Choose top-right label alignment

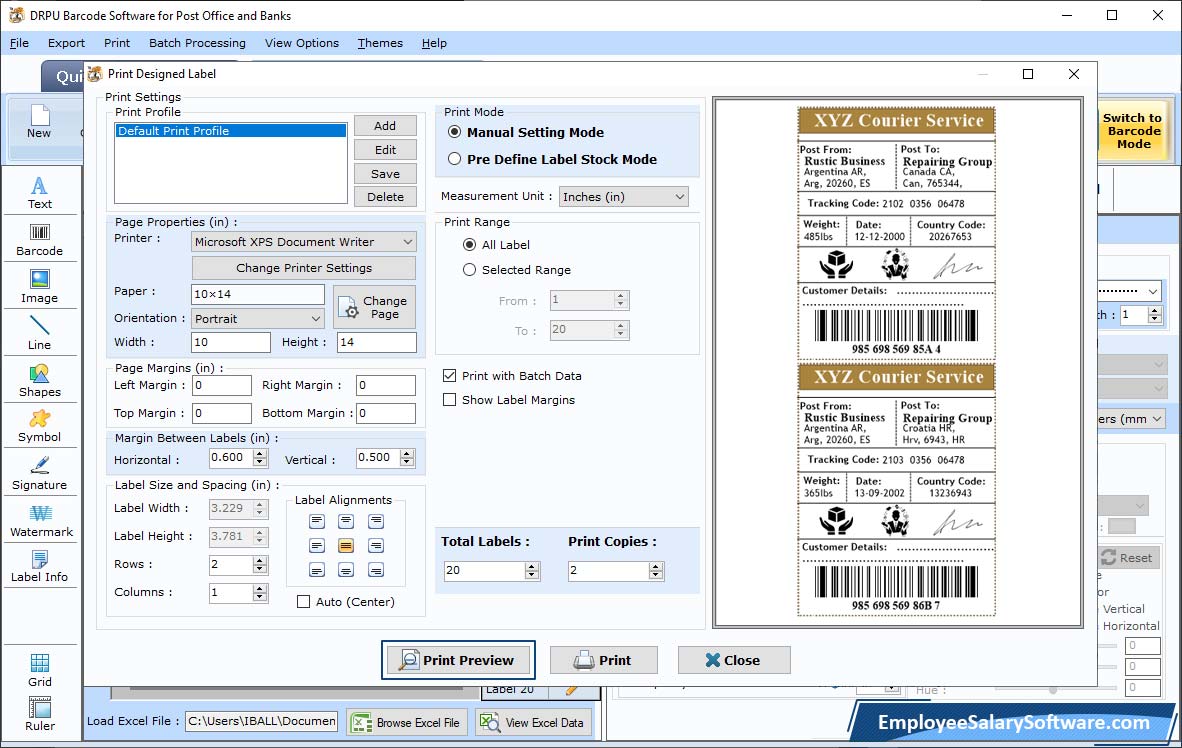click(375, 521)
